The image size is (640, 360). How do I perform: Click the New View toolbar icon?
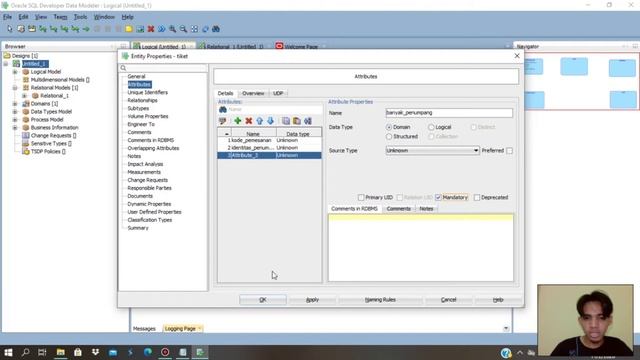[32, 29]
